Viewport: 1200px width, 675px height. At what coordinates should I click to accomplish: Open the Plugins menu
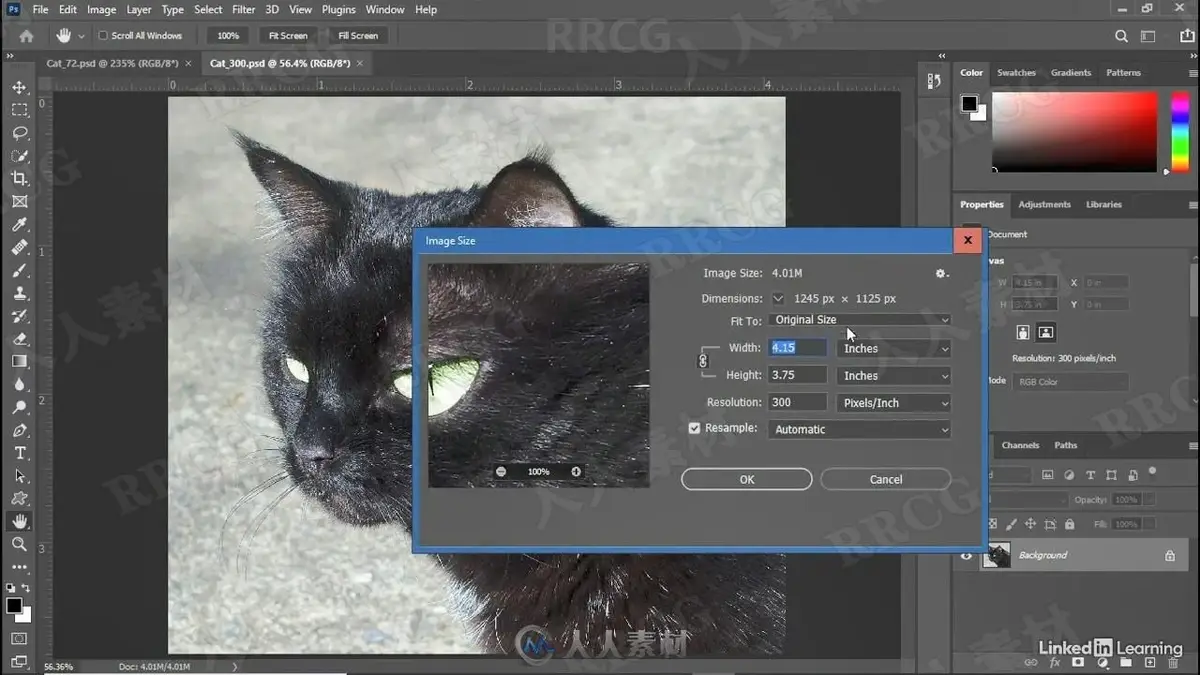[x=338, y=9]
